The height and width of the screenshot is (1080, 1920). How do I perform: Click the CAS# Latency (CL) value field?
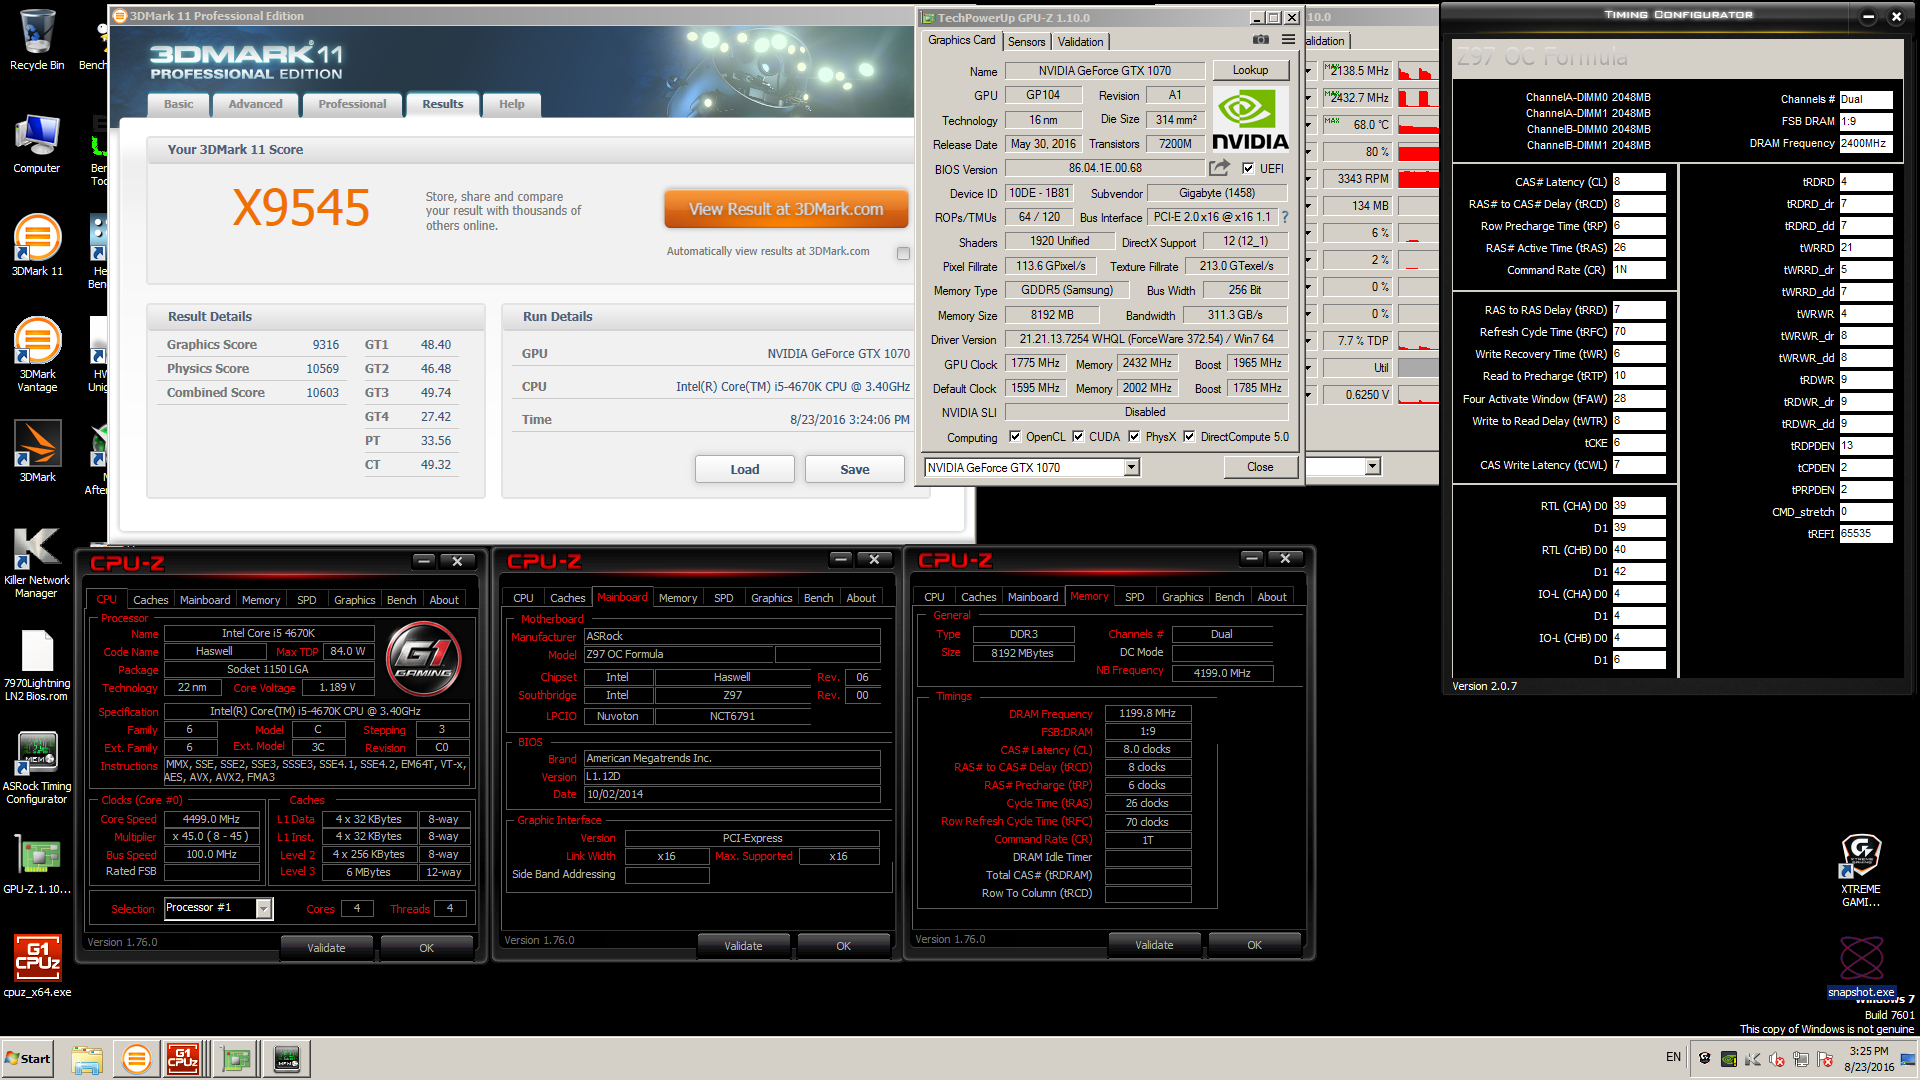point(1638,182)
